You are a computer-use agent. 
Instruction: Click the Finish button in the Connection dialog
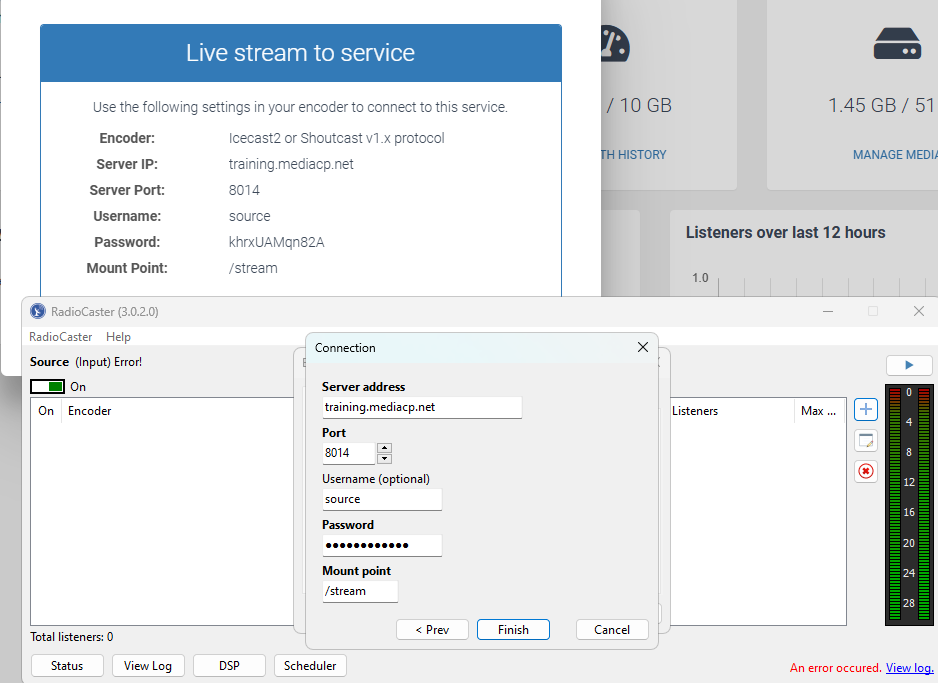pyautogui.click(x=513, y=630)
